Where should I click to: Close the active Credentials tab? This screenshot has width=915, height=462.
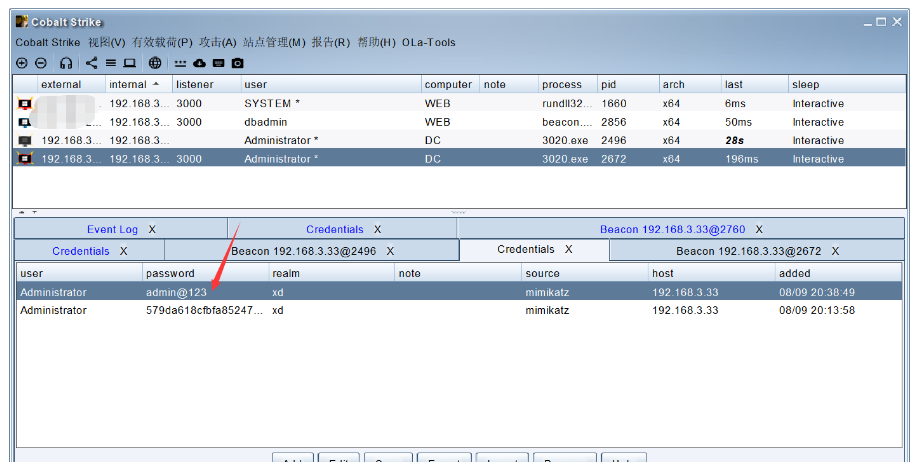click(x=568, y=249)
